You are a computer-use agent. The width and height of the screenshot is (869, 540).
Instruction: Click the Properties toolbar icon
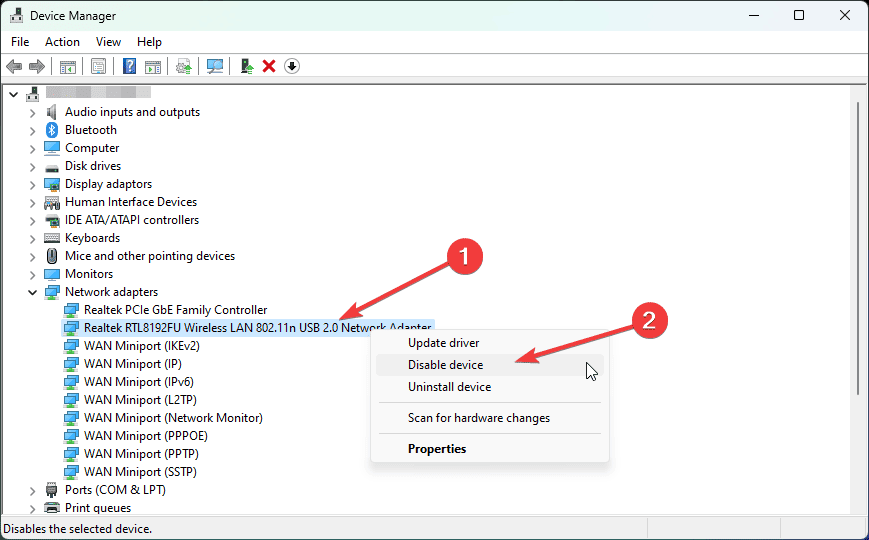99,66
